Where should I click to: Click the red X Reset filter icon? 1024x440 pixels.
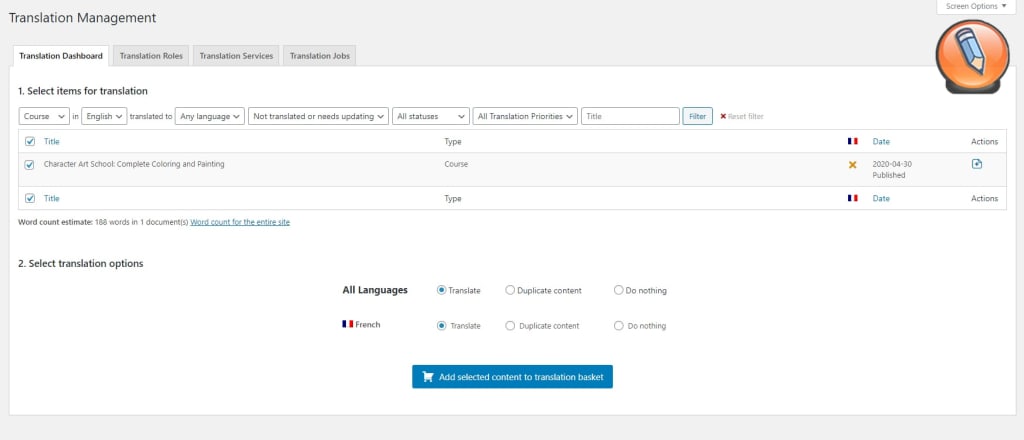(723, 116)
